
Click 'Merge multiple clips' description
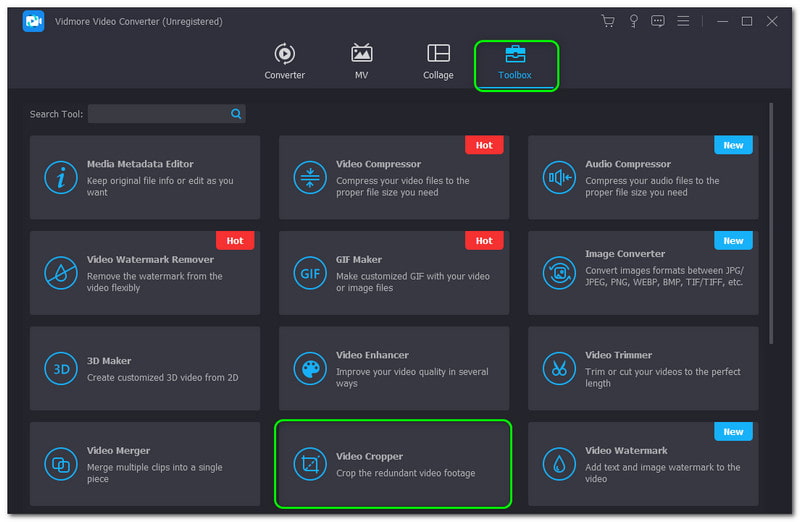point(154,473)
